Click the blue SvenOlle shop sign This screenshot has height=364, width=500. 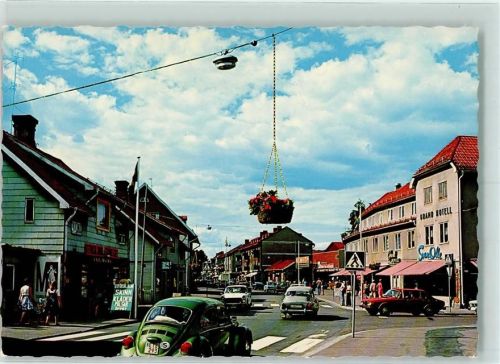[430, 253]
